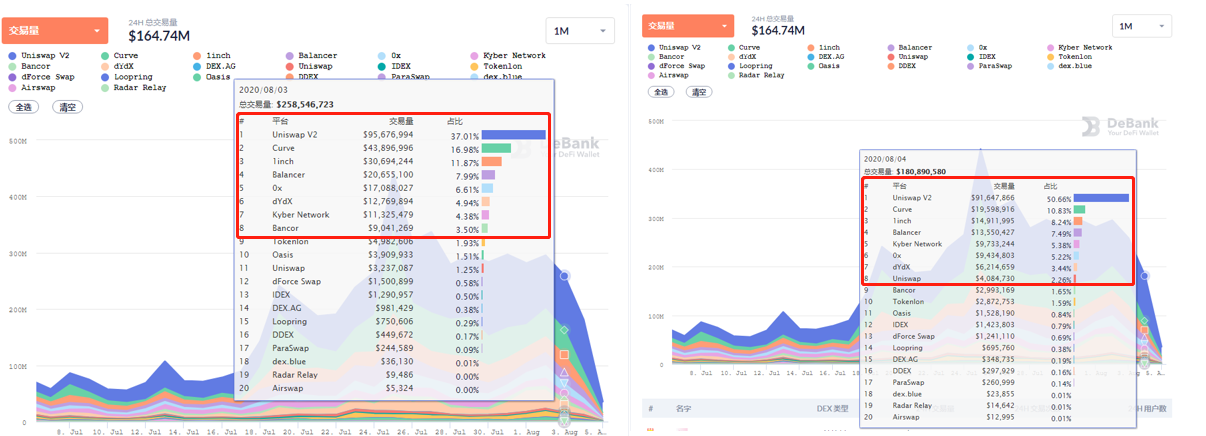This screenshot has width=1206, height=436.
Task: Toggle Loopring legend in left panel
Action: pyautogui.click(x=127, y=77)
